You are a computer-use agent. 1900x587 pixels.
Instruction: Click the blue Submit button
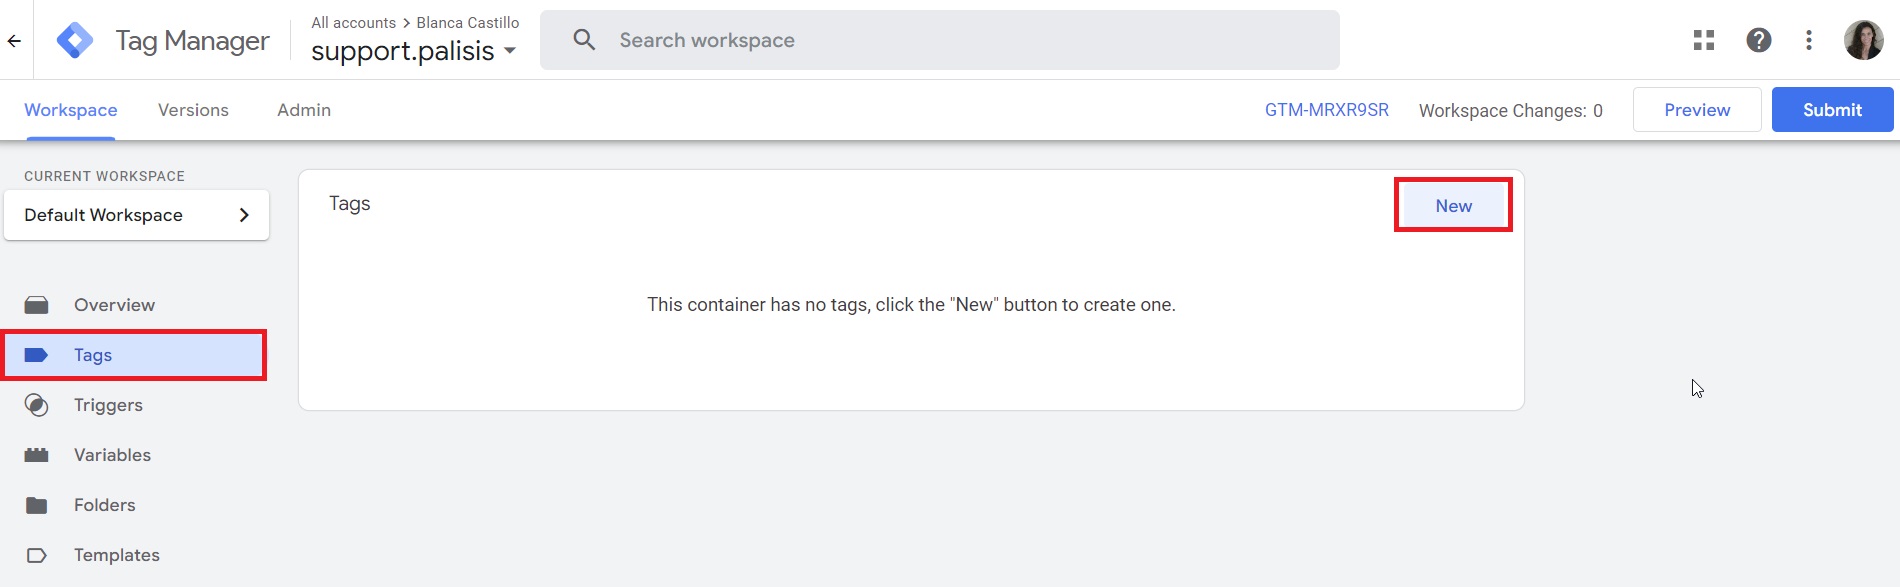click(x=1832, y=110)
